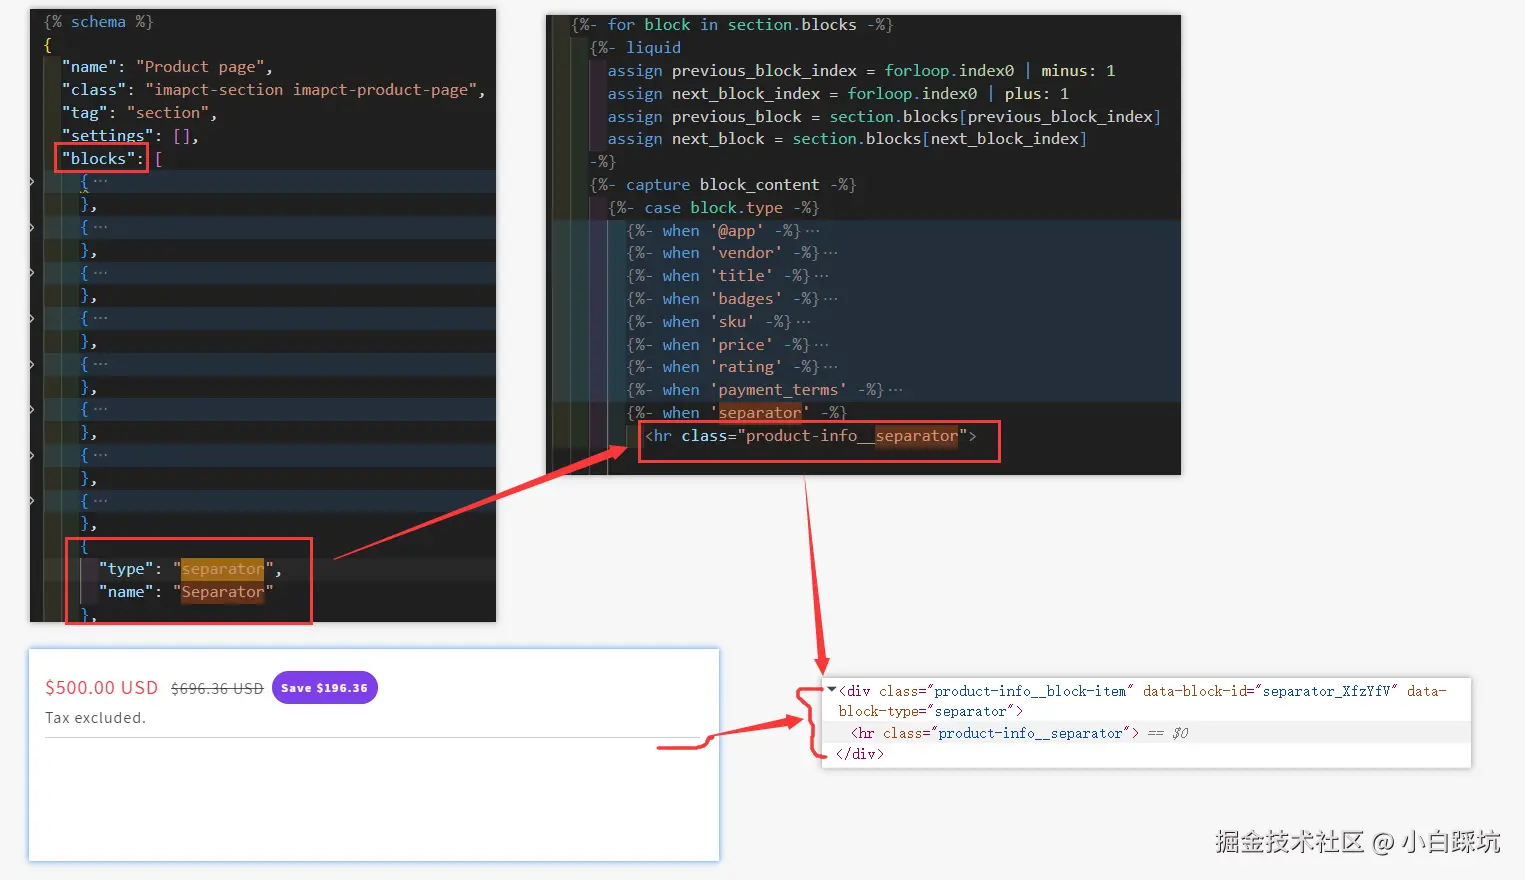This screenshot has width=1525, height=880.
Task: Click the {% schema %} tag line
Action: click(x=98, y=22)
